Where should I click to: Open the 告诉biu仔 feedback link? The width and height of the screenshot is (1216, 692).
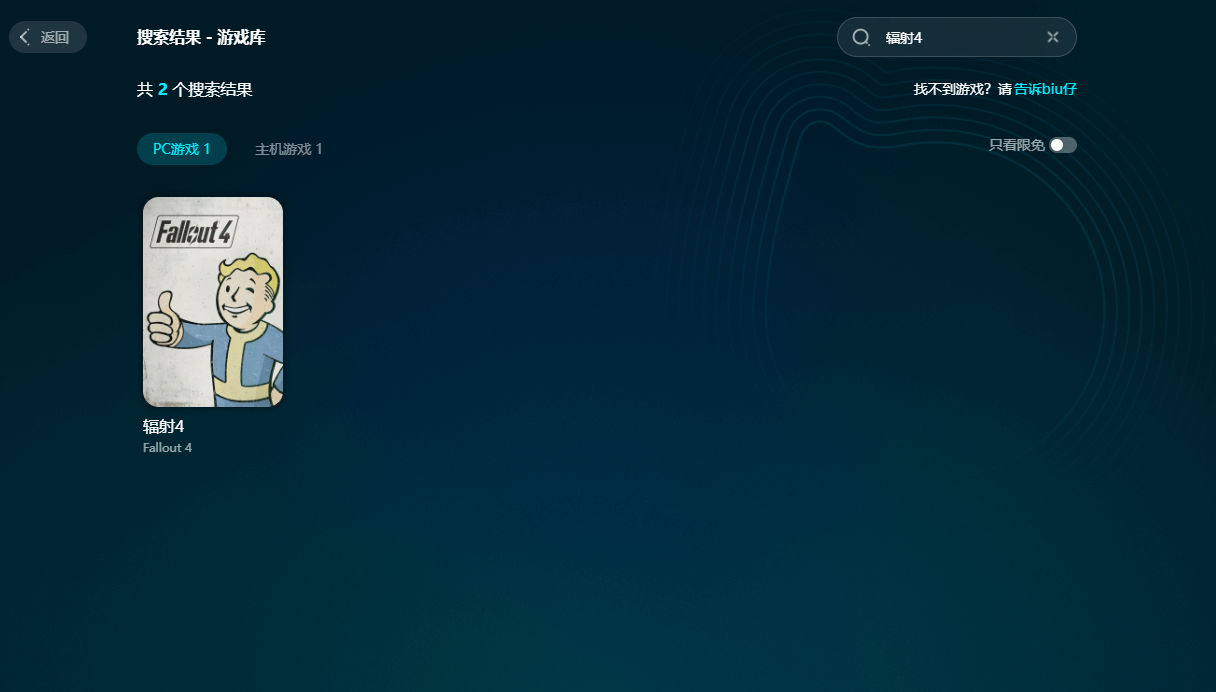click(1045, 89)
